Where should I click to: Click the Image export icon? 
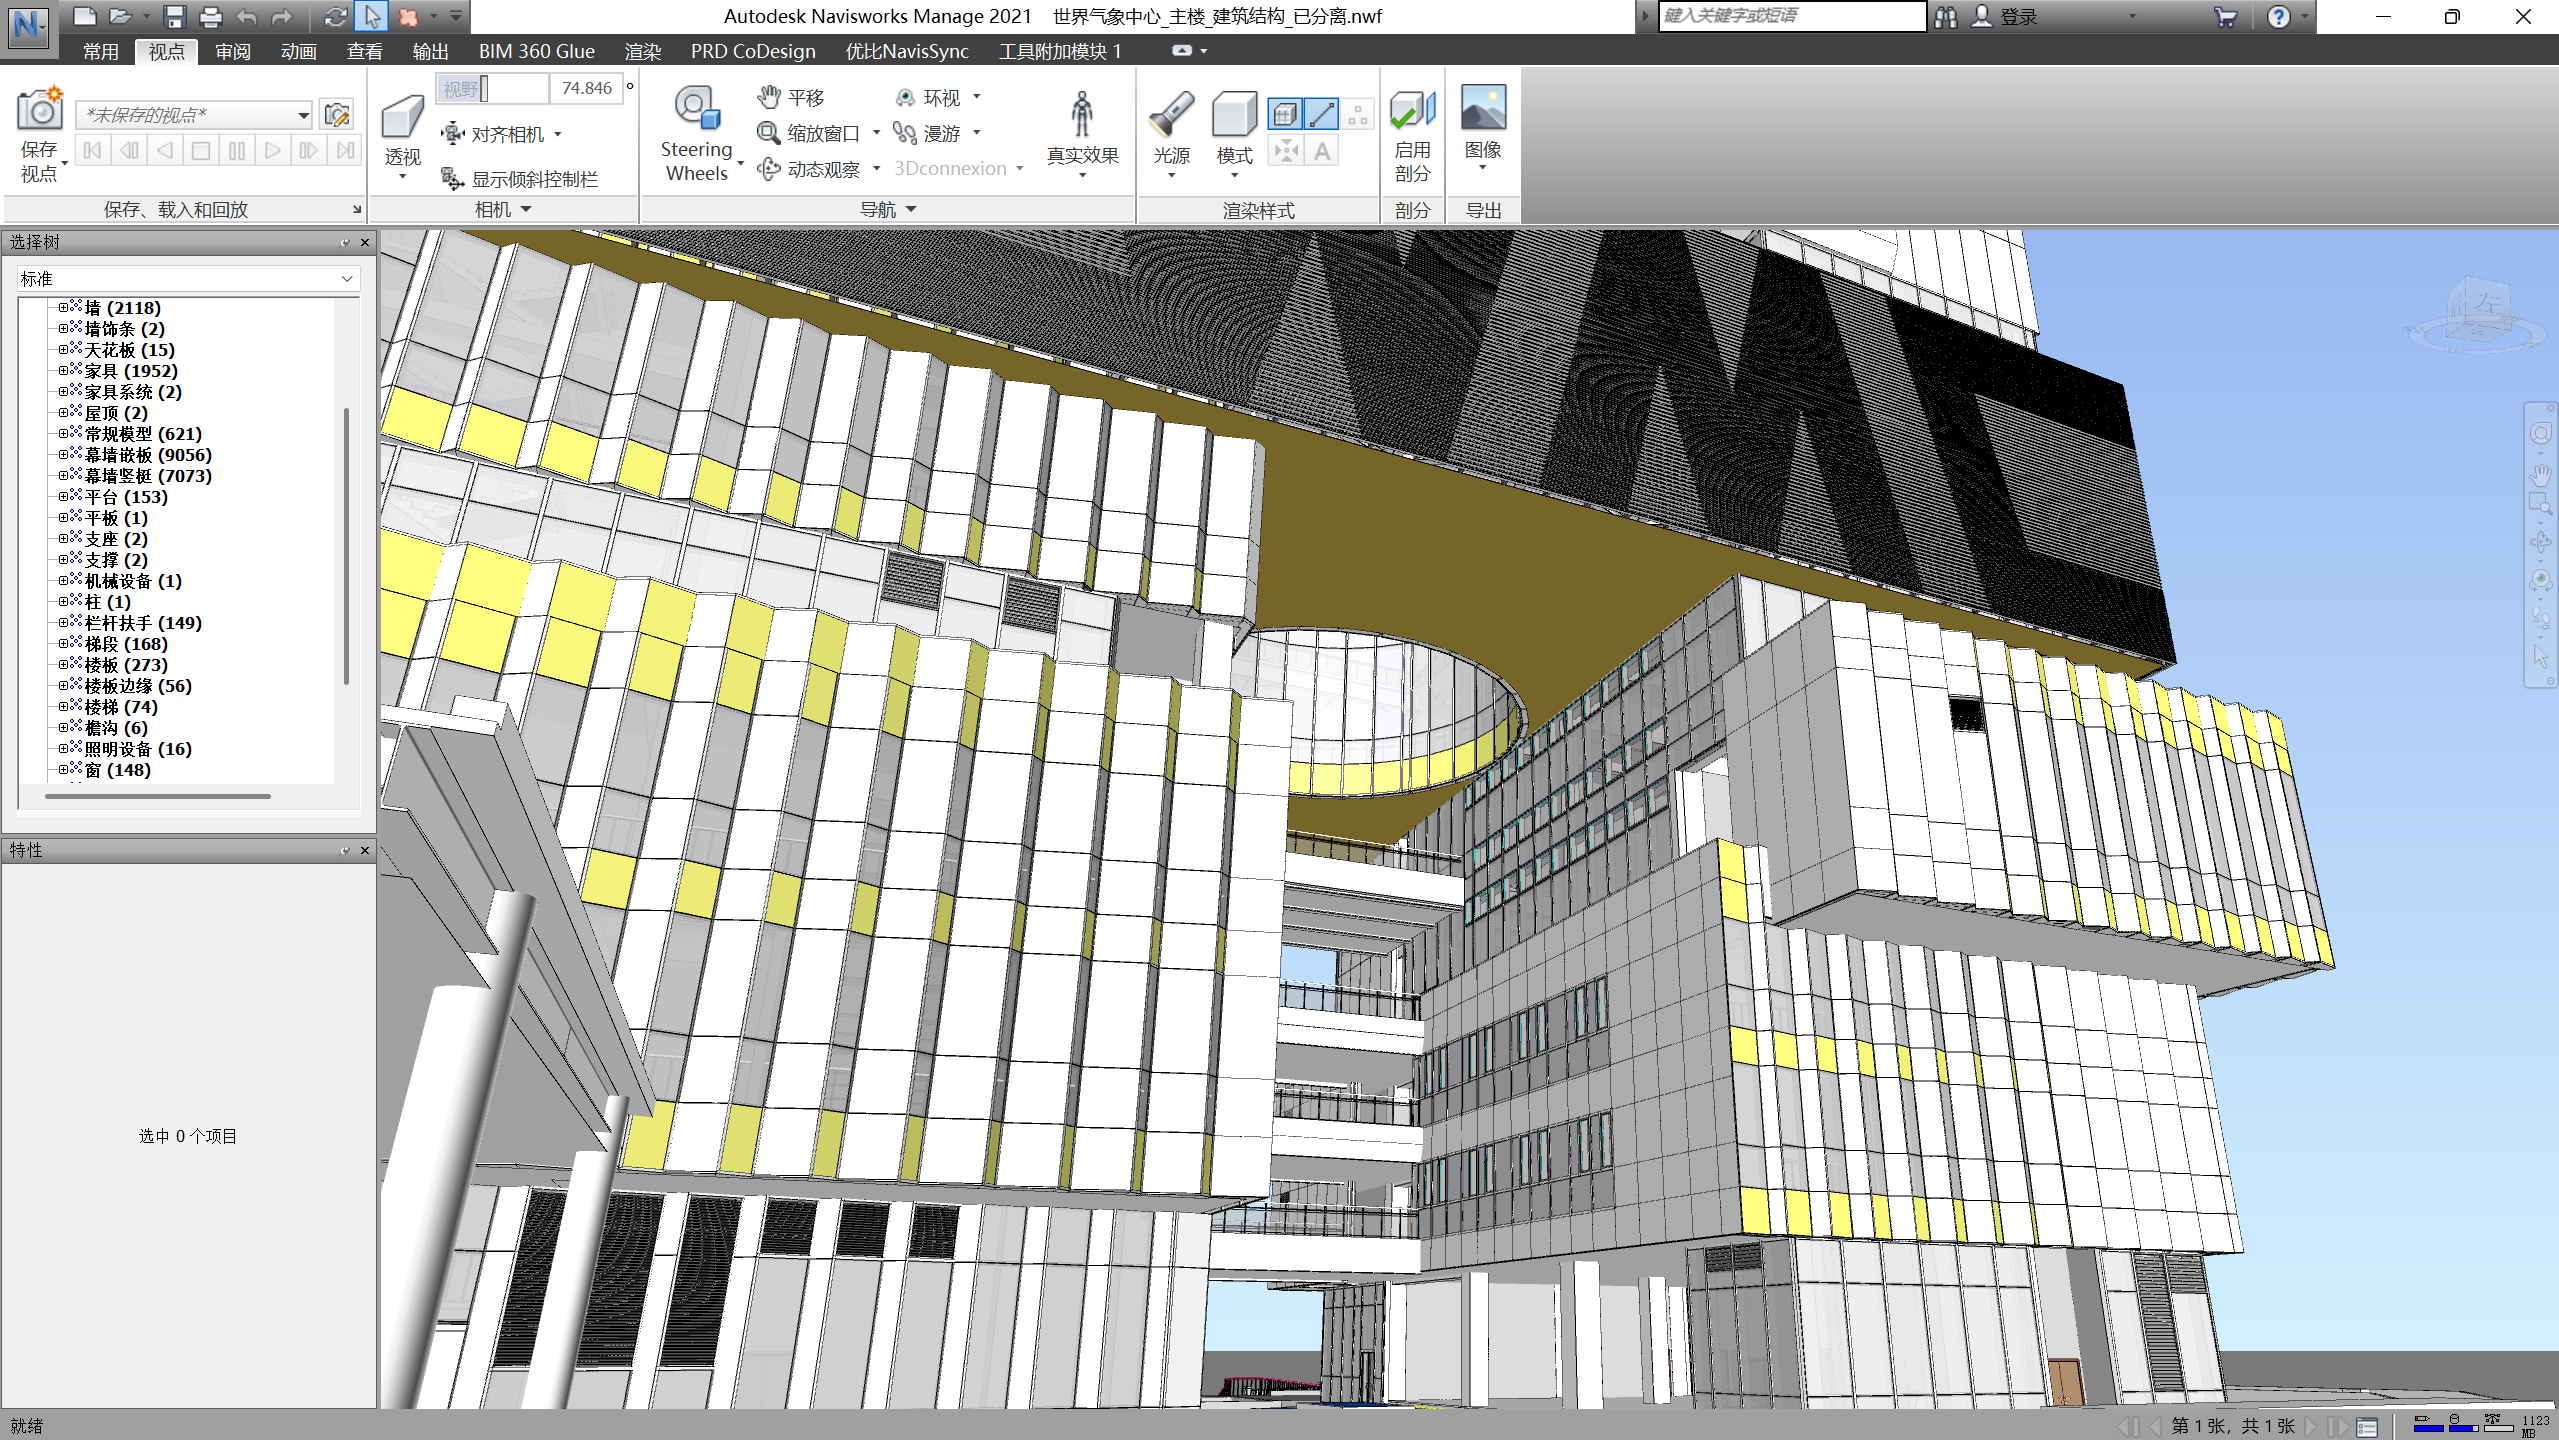[1482, 108]
